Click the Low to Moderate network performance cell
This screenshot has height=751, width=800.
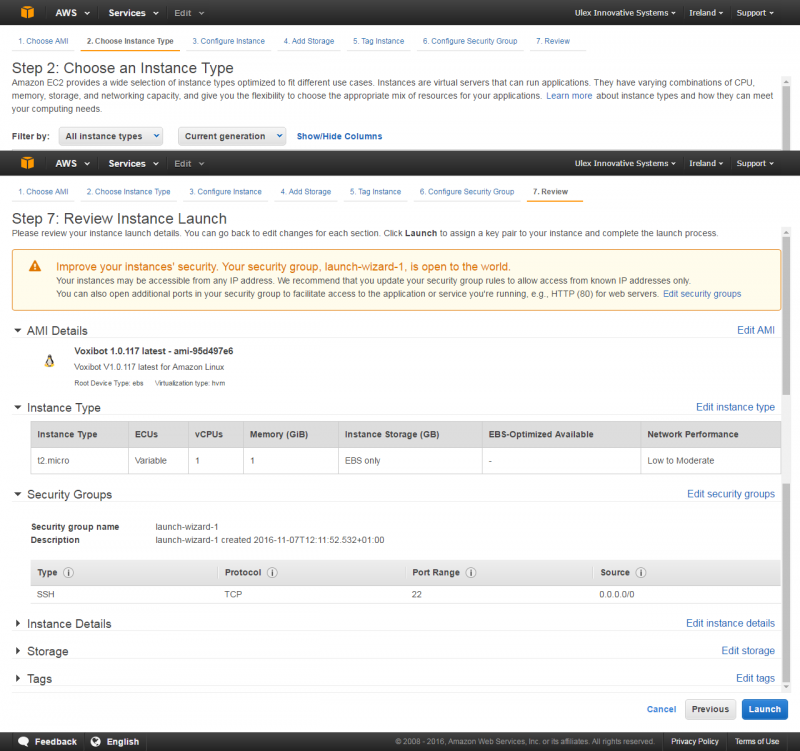pos(710,460)
